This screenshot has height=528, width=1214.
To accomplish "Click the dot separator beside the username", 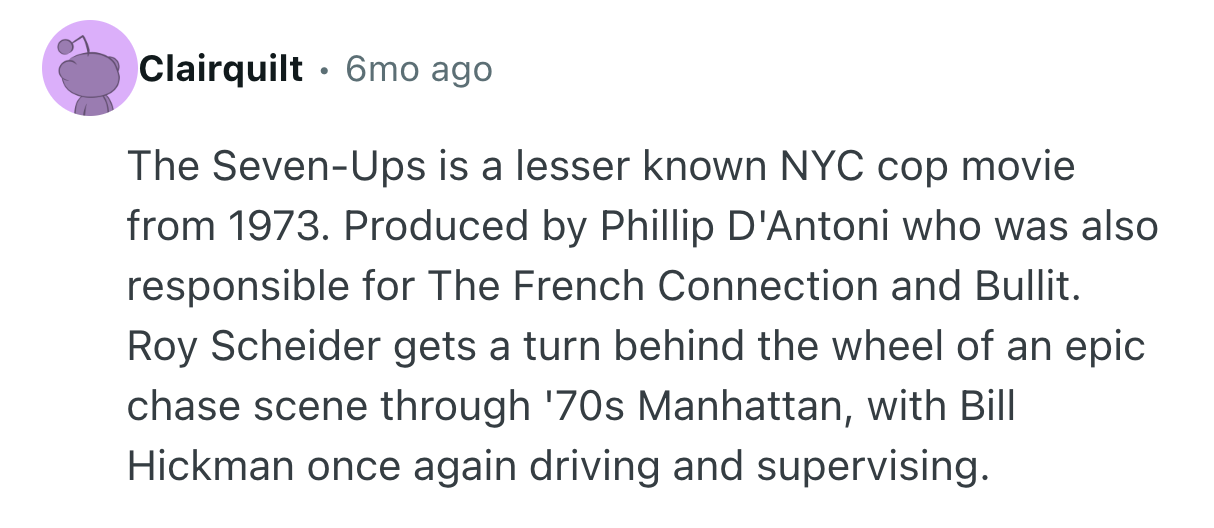I will (324, 70).
